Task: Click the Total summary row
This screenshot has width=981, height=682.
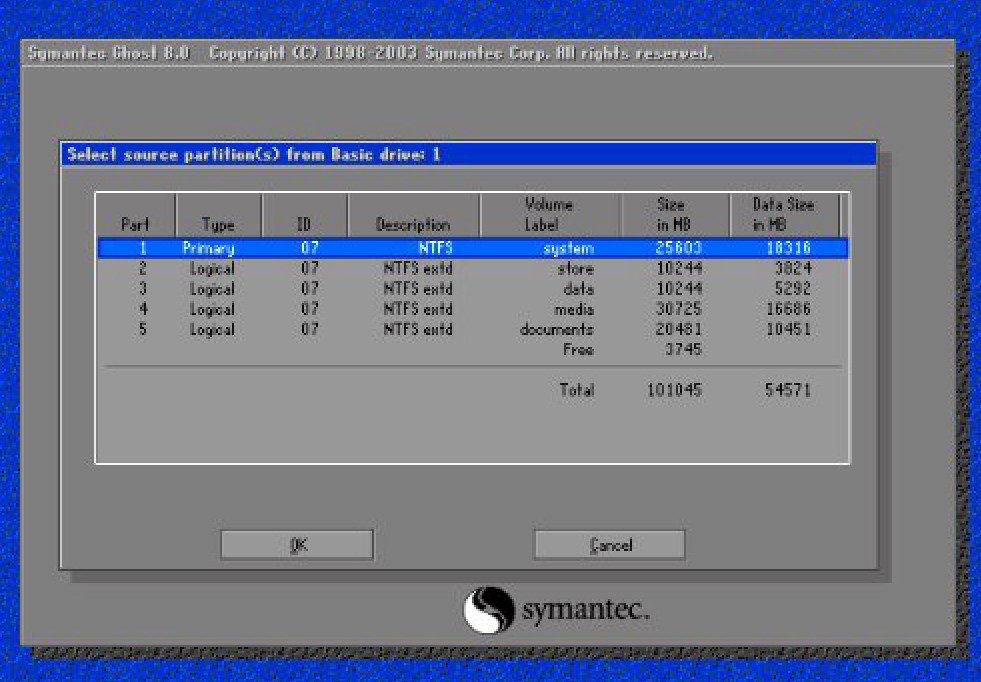Action: point(578,390)
